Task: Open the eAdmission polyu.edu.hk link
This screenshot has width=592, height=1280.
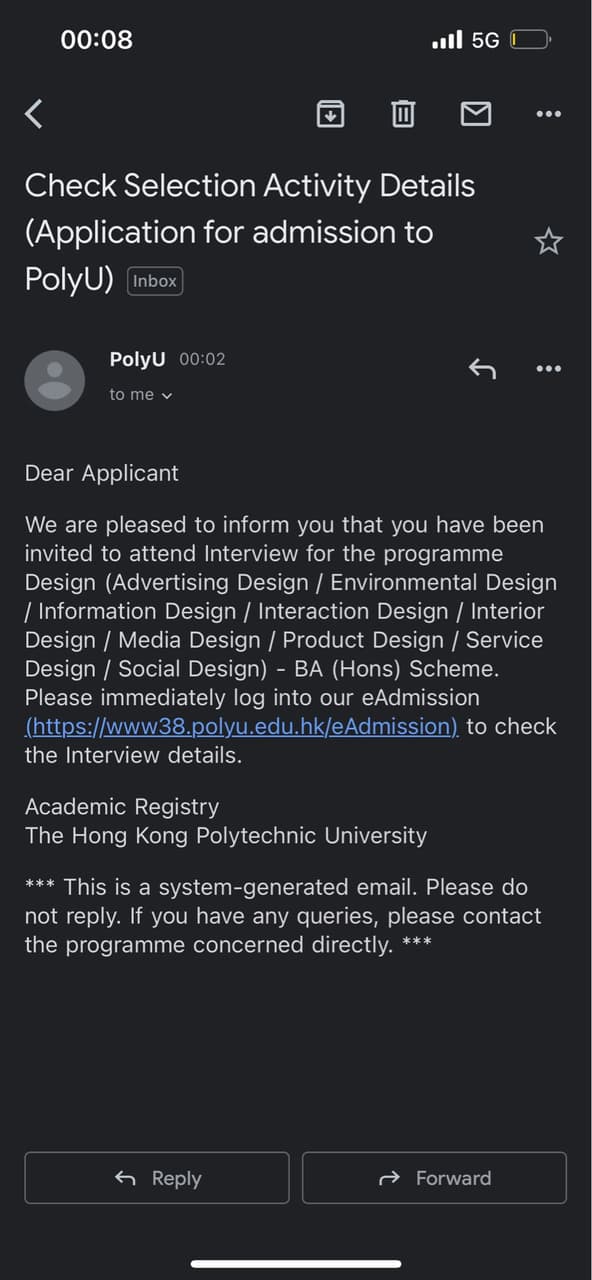Action: coord(242,726)
